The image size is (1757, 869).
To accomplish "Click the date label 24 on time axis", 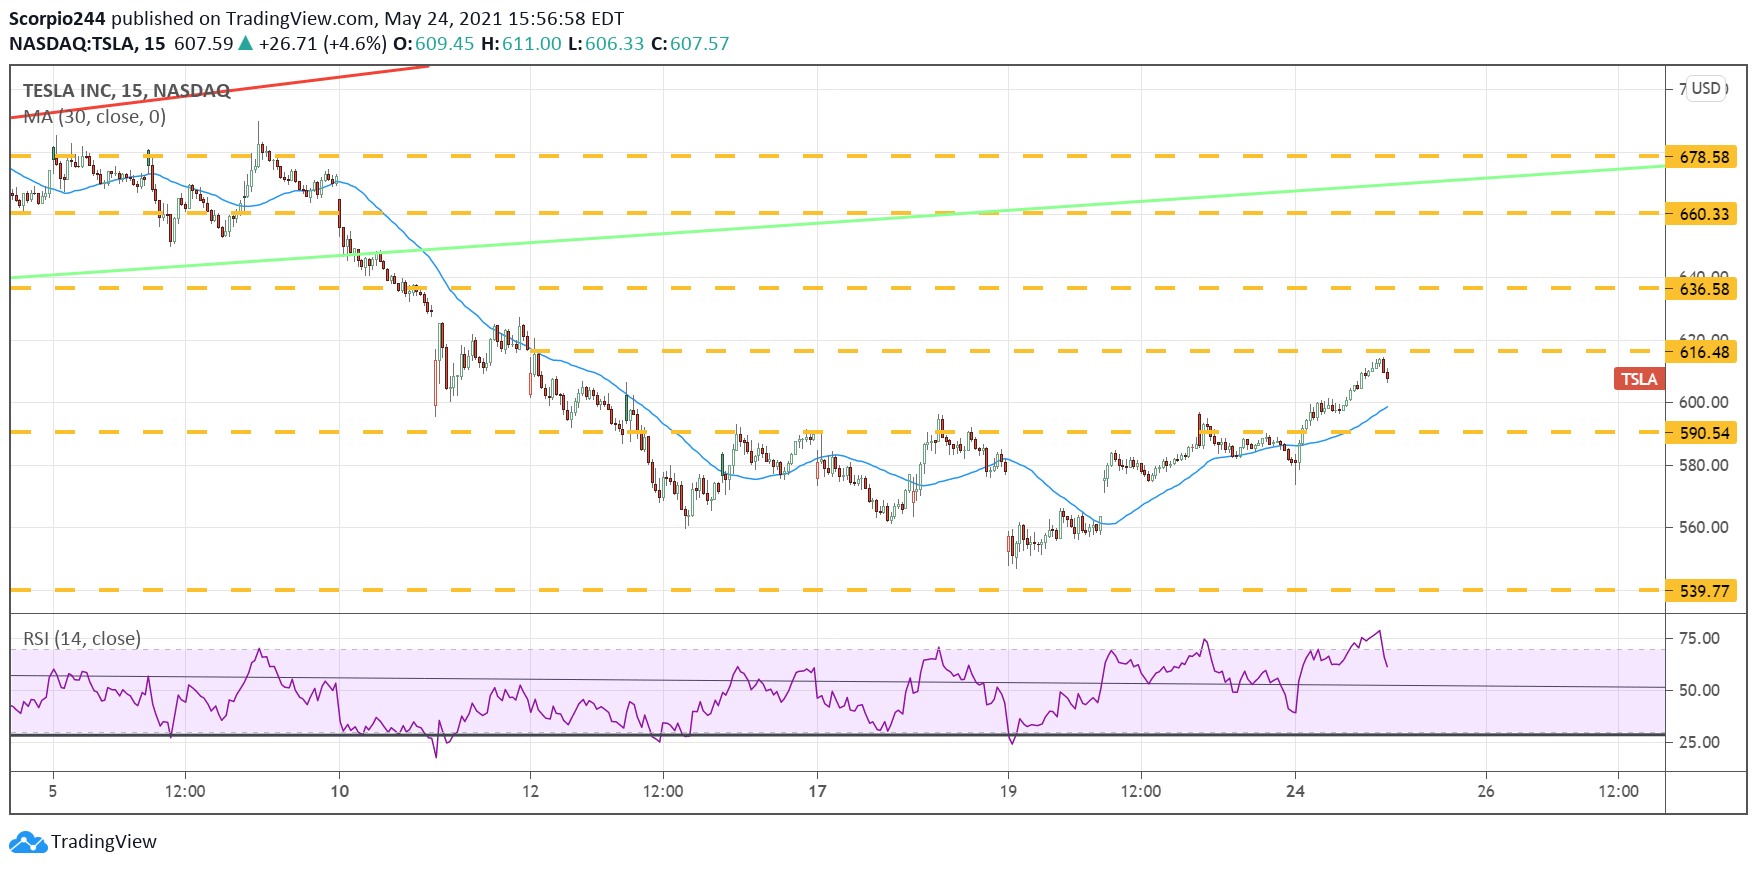I will pos(1295,791).
